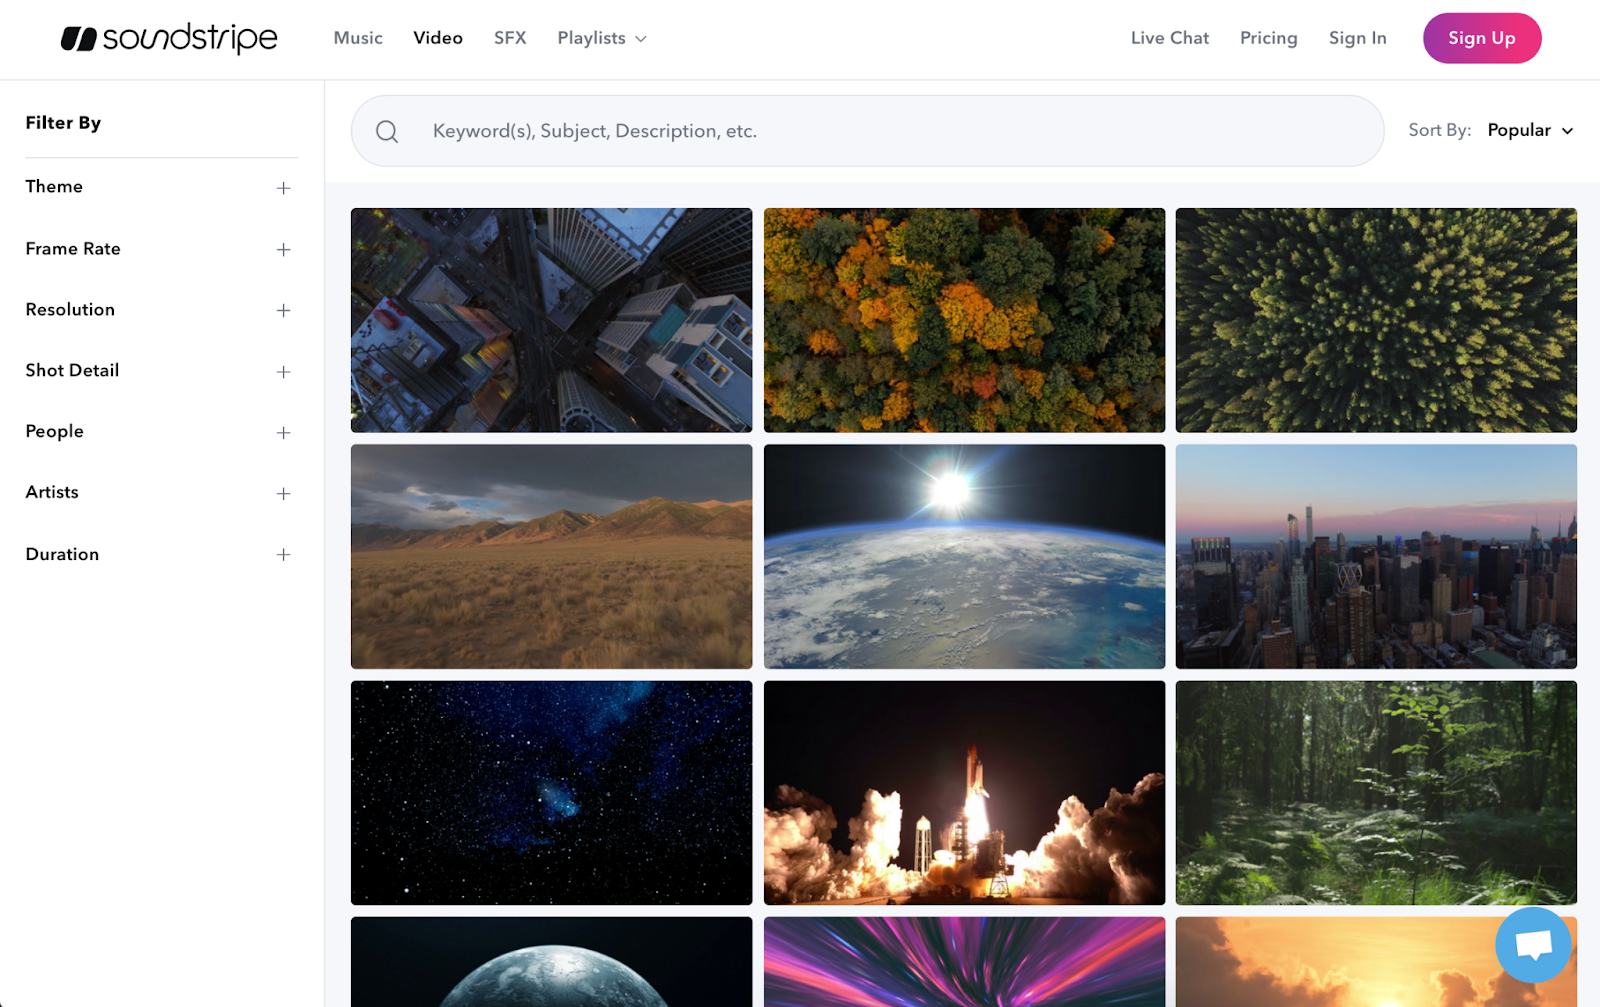Open the Pricing page

pyautogui.click(x=1268, y=38)
